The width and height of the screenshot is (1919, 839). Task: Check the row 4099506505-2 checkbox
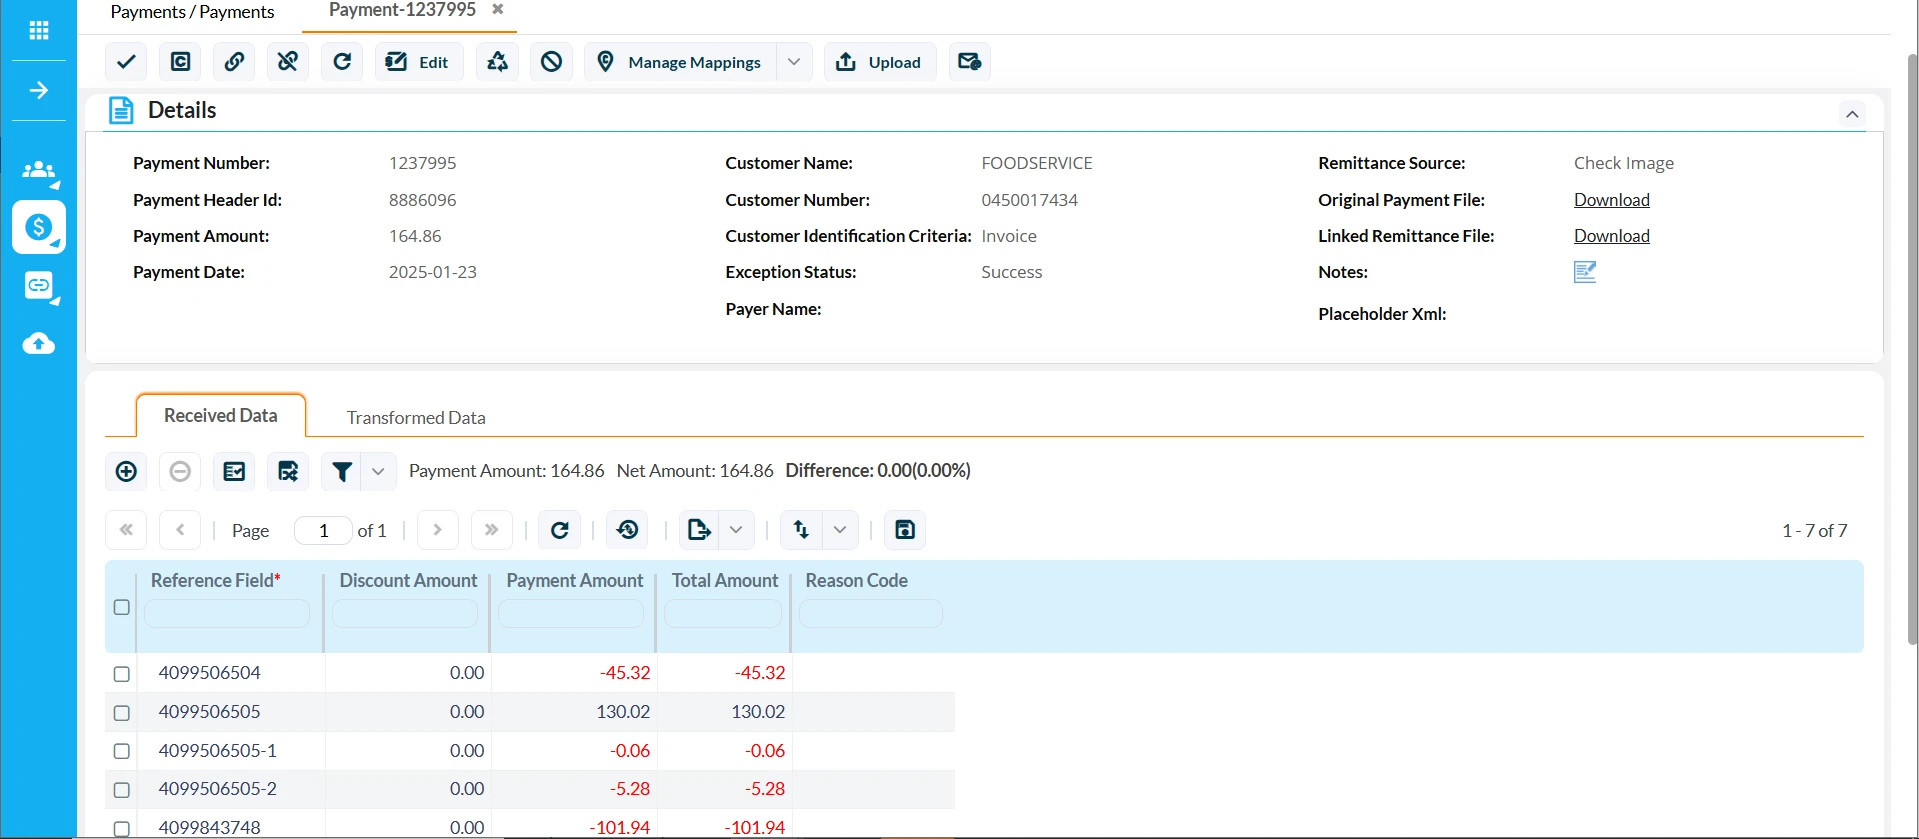(x=122, y=790)
